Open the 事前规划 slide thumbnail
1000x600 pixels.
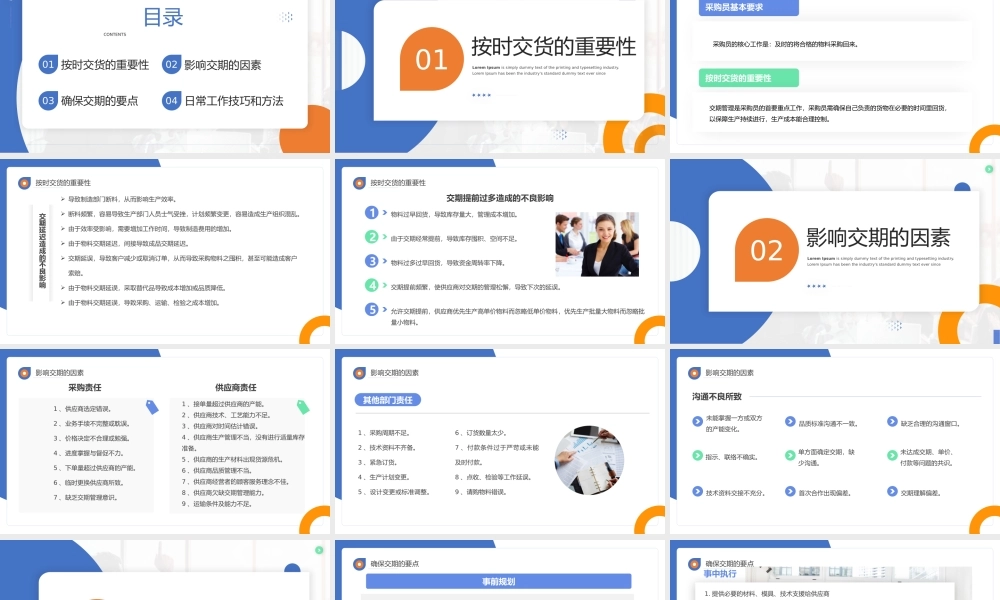click(500, 570)
